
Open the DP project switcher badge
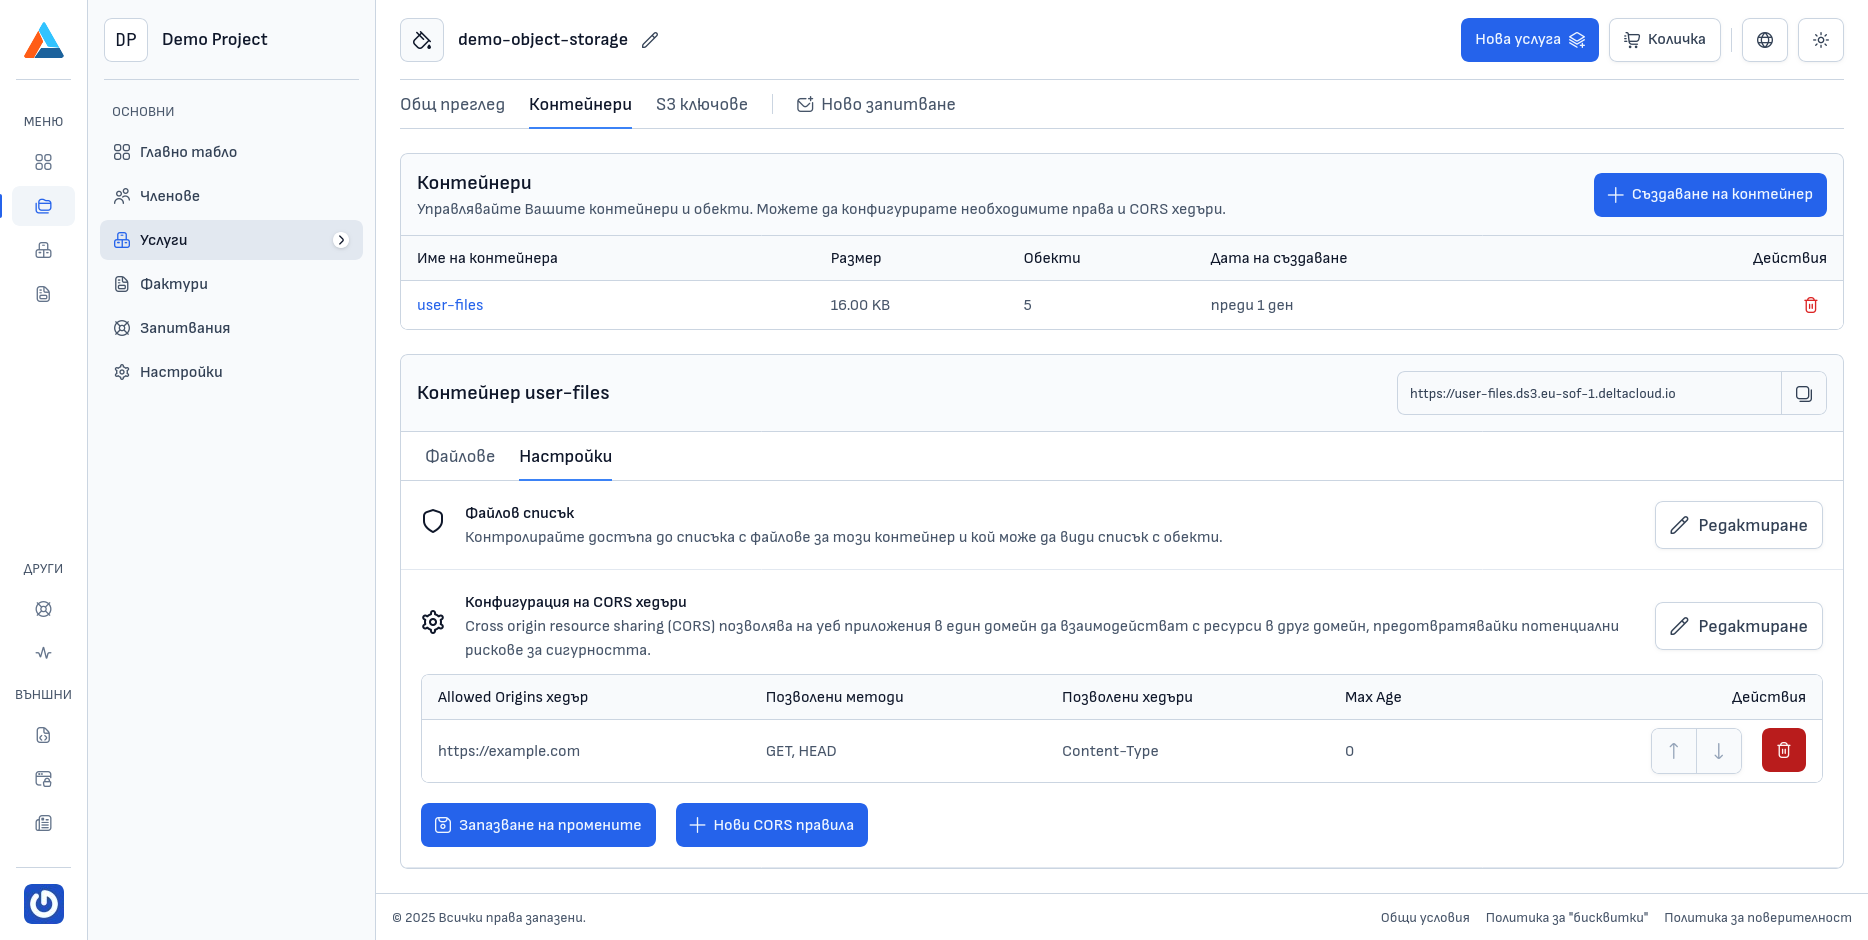(x=126, y=40)
